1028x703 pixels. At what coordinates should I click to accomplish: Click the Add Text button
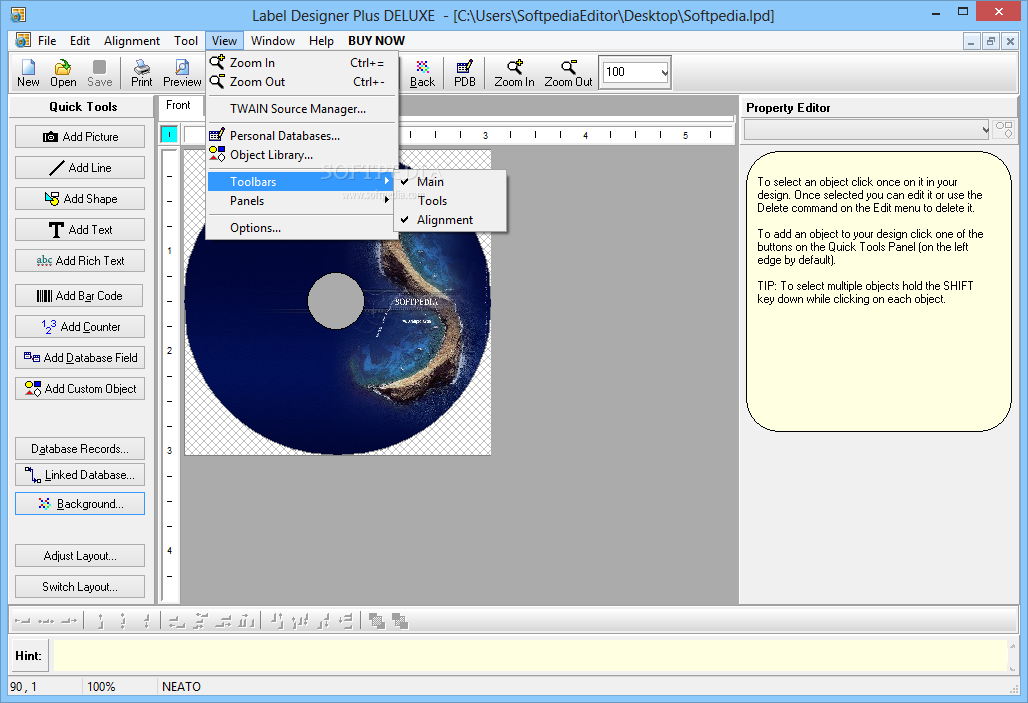coord(80,230)
